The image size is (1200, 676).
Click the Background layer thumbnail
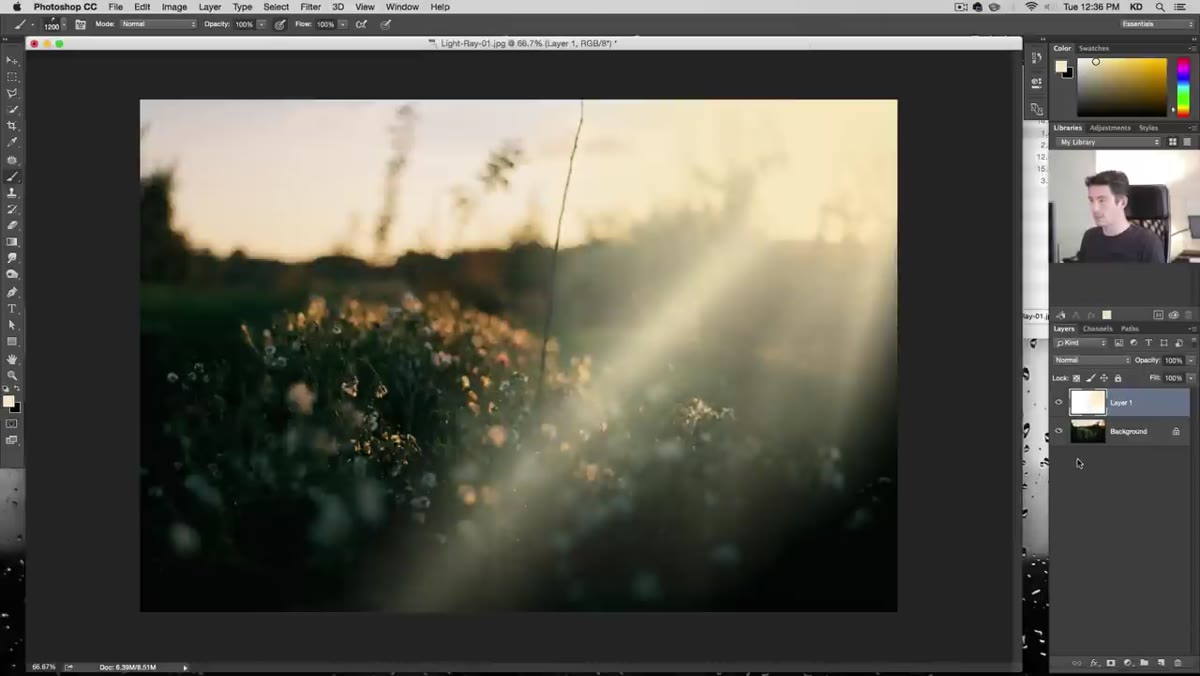(x=1088, y=431)
